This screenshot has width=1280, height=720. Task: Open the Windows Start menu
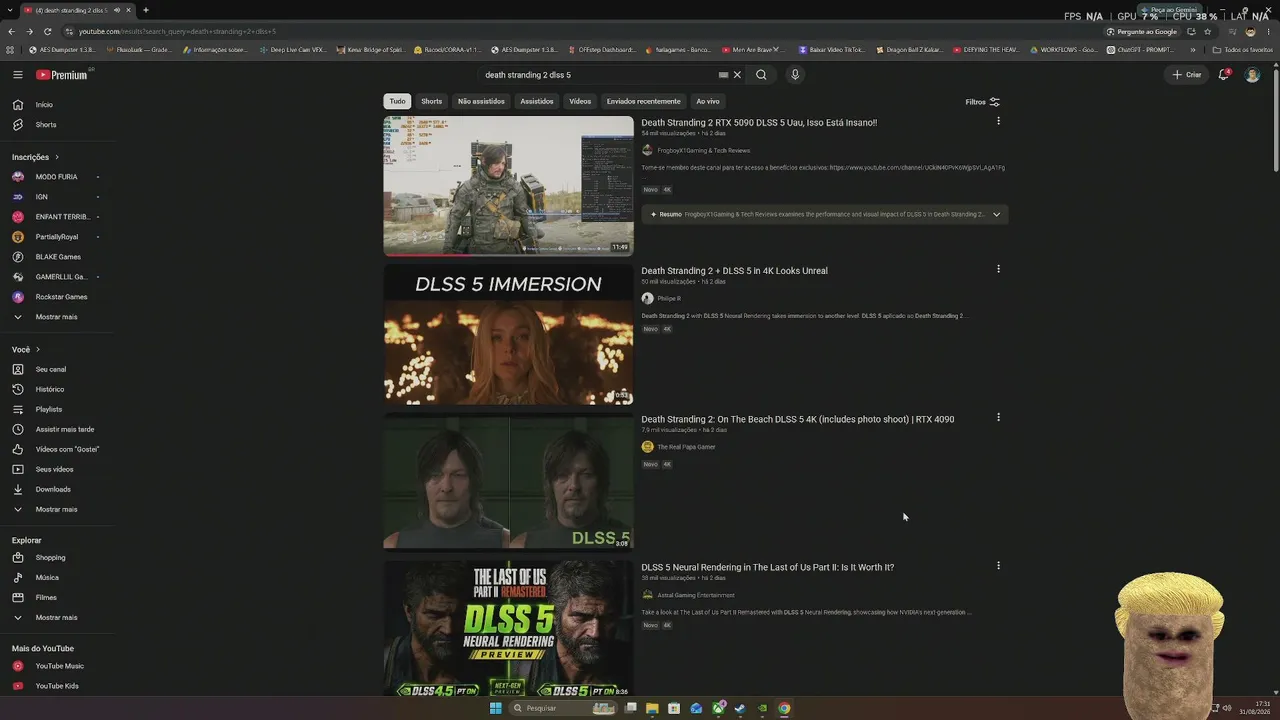click(x=495, y=708)
